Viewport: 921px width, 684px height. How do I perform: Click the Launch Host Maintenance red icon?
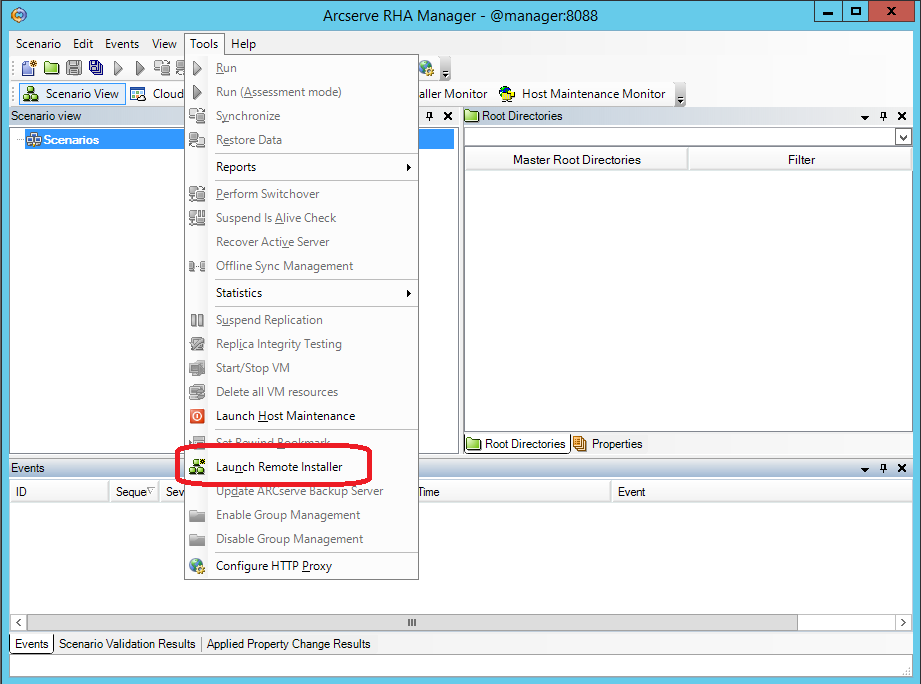[197, 416]
